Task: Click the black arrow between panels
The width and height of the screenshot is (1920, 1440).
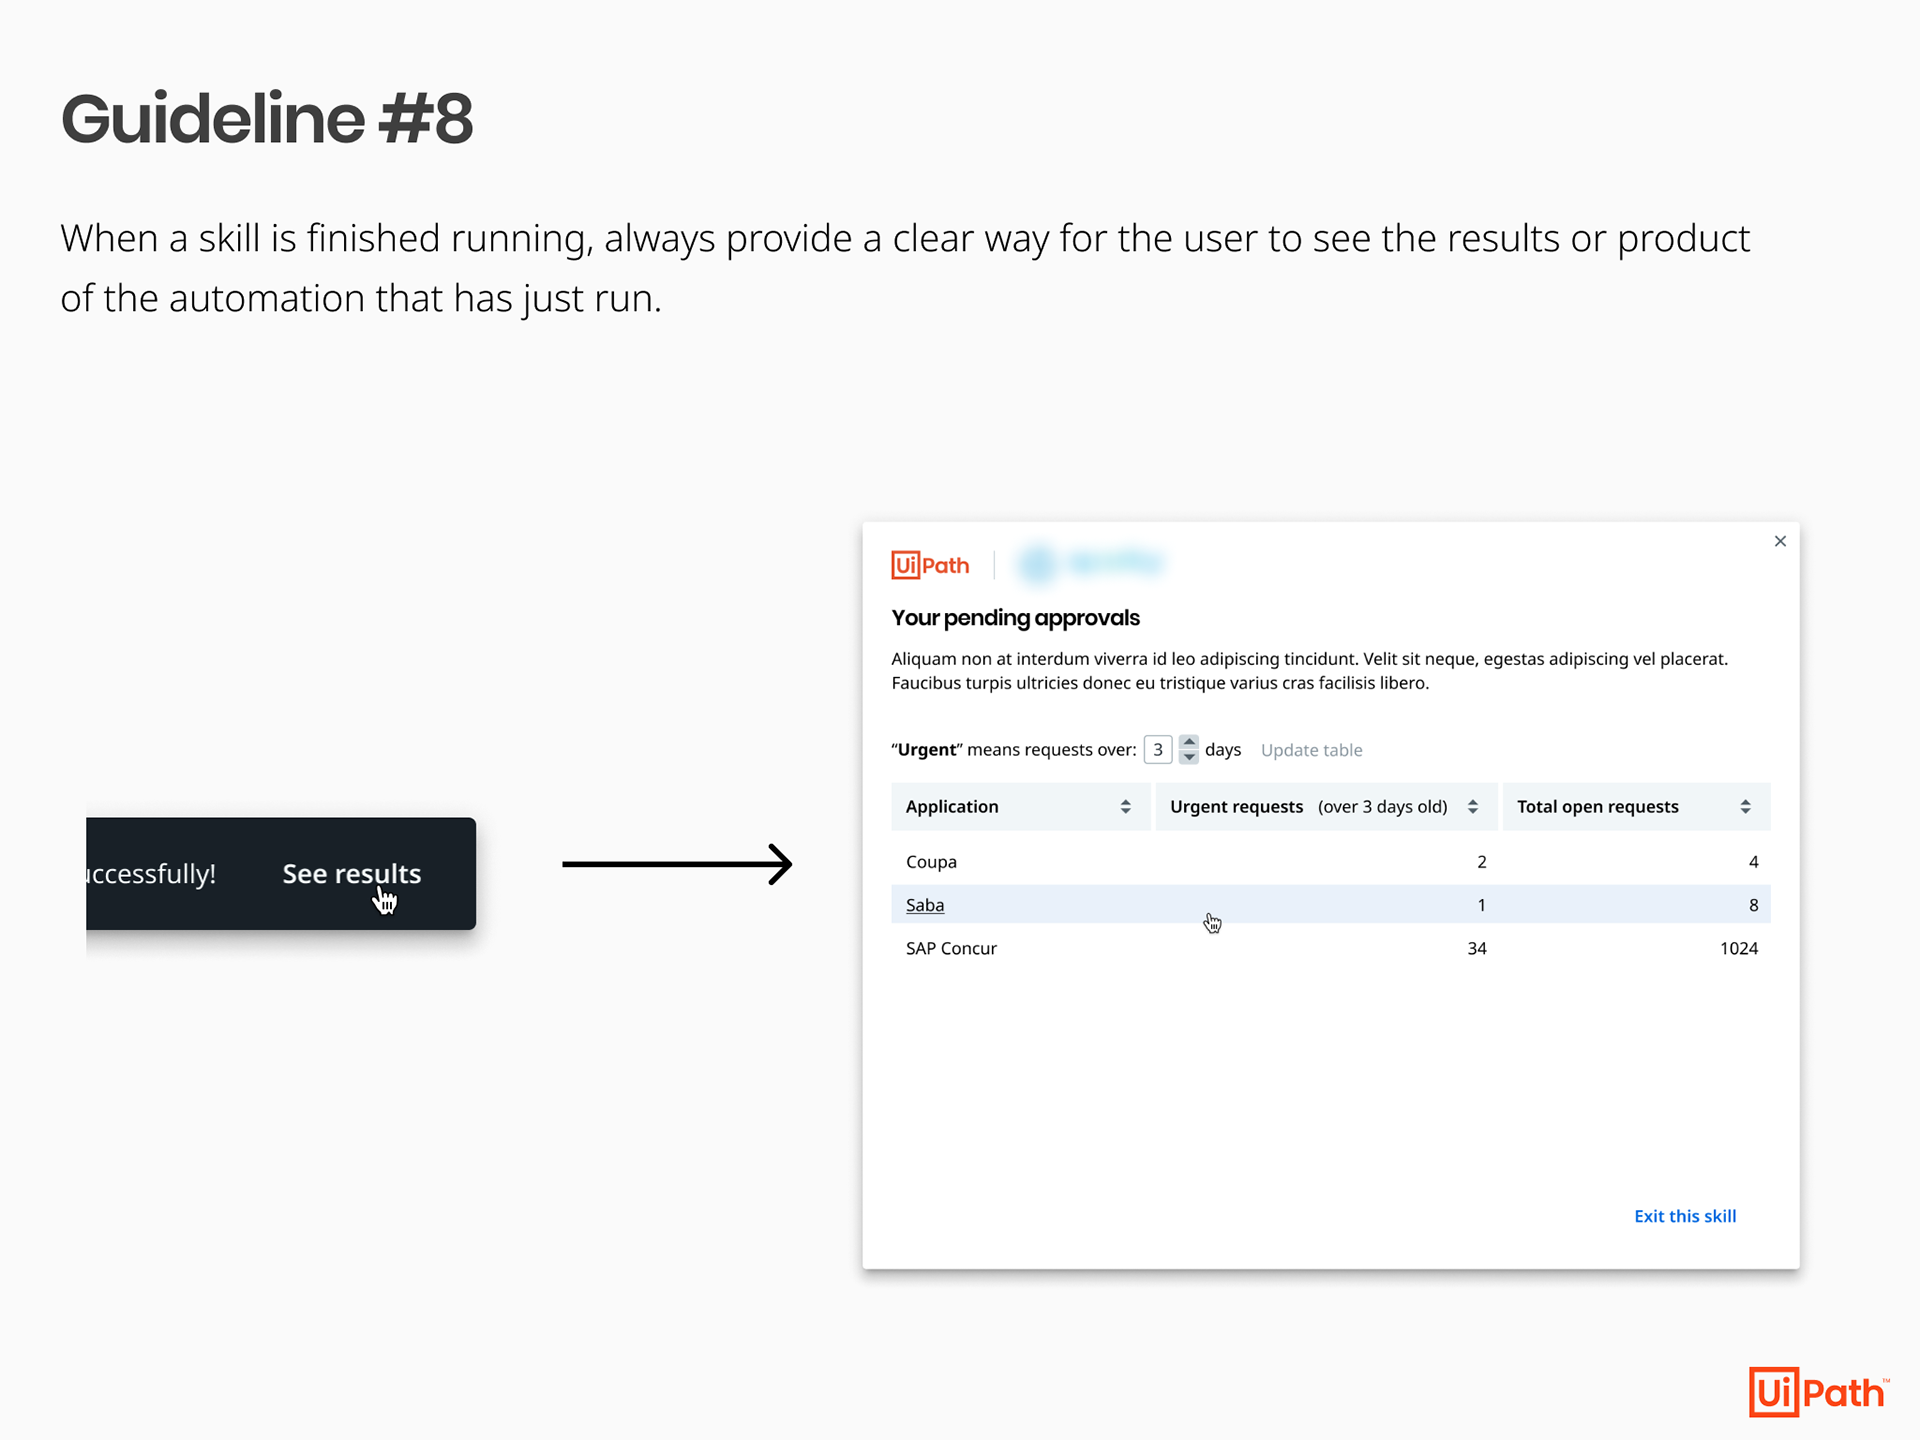Action: click(x=677, y=864)
